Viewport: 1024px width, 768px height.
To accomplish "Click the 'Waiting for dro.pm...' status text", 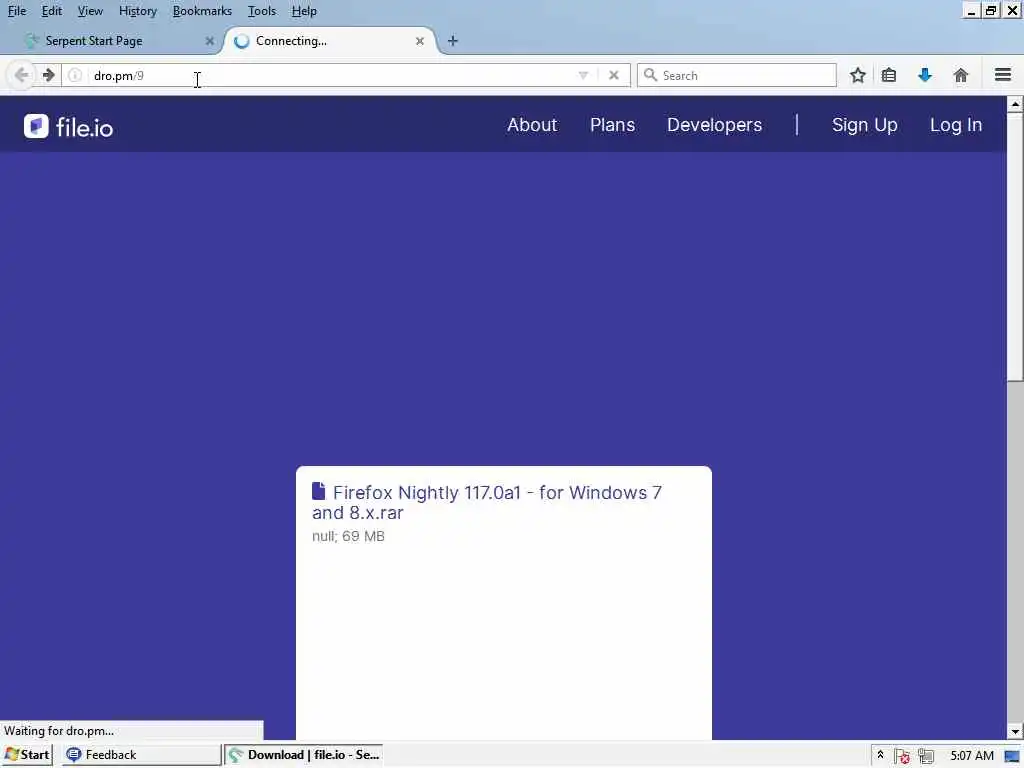I will coord(59,731).
